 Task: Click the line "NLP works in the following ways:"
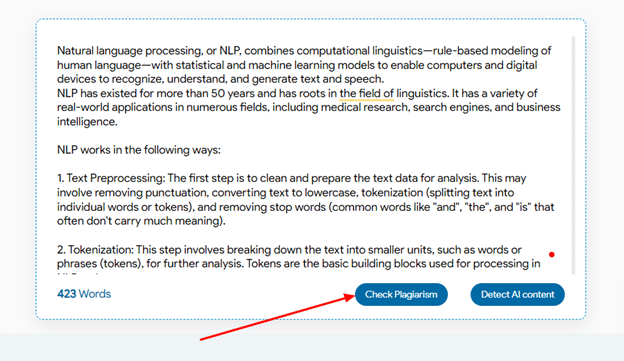(x=138, y=150)
